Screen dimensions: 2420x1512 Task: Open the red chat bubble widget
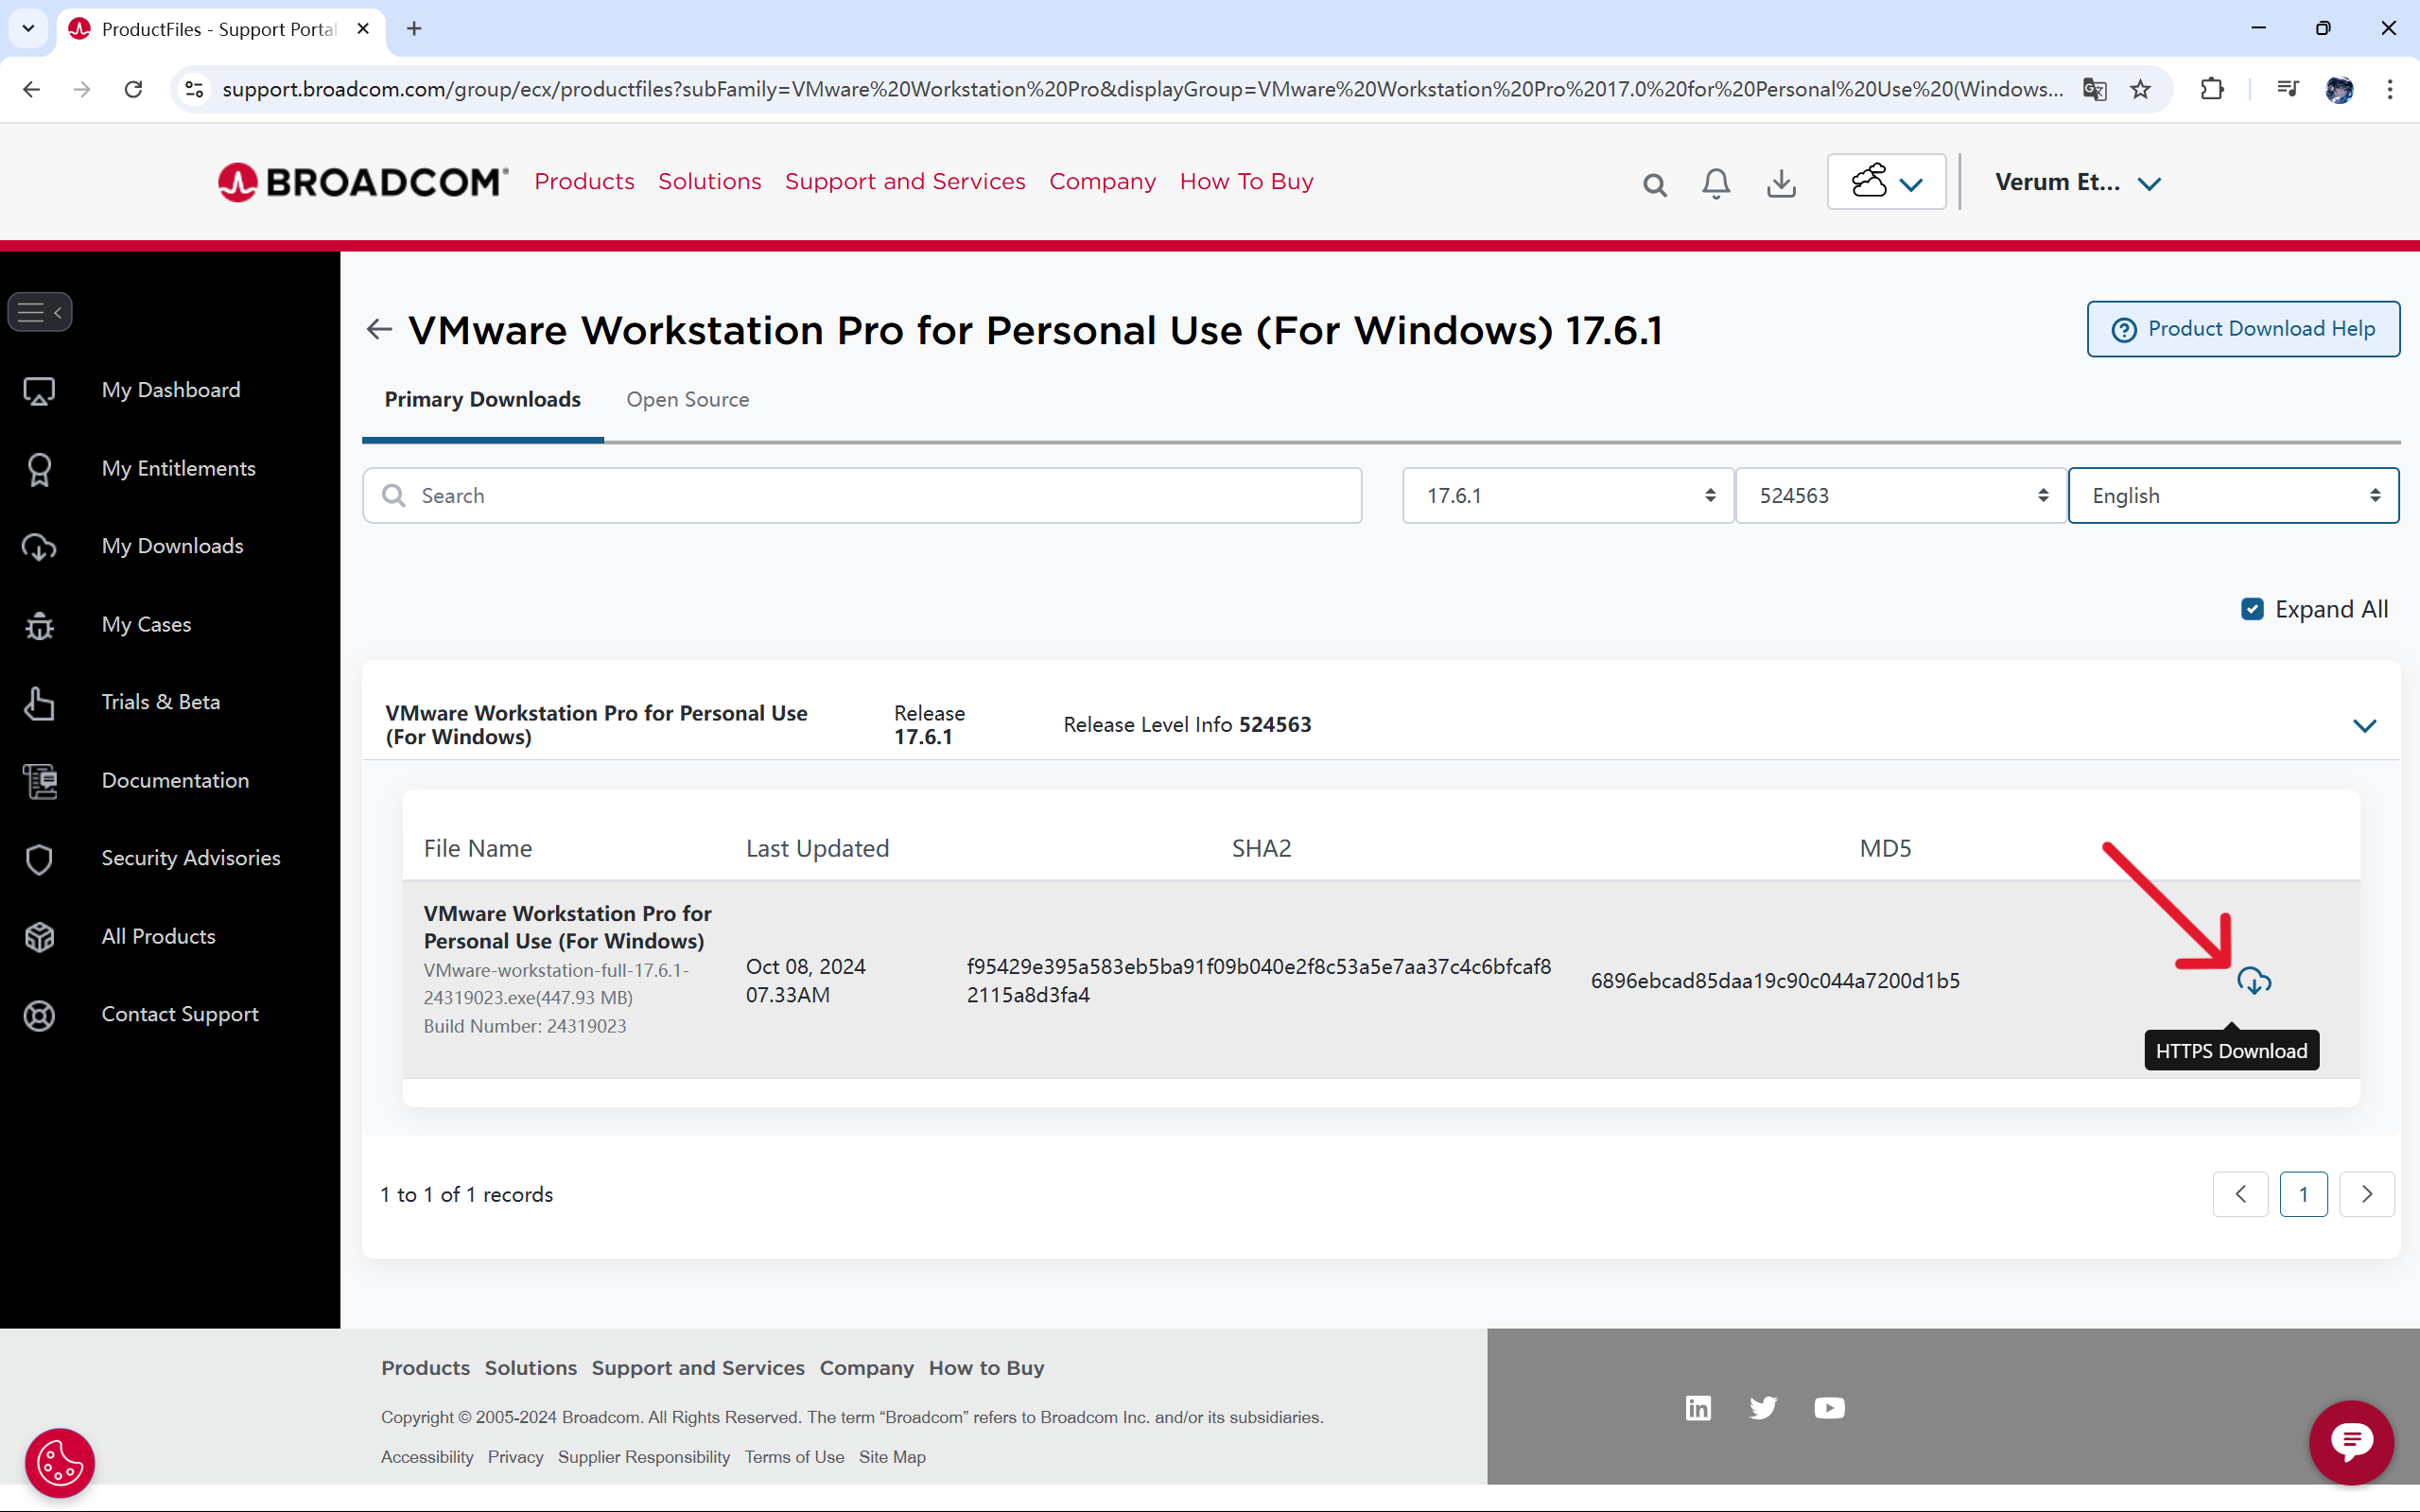2351,1442
